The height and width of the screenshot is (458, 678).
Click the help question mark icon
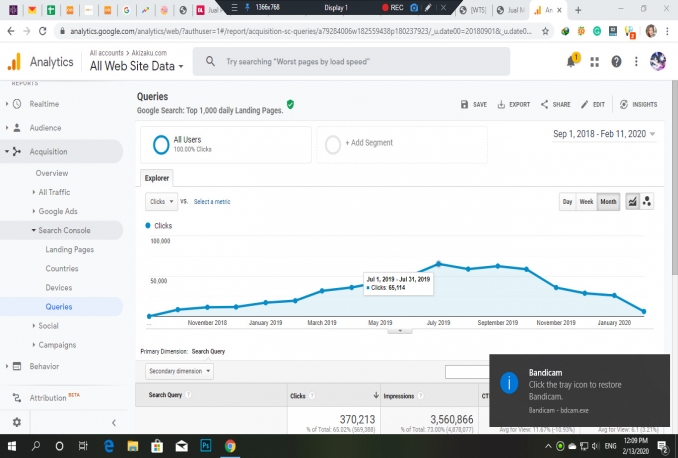coord(616,61)
